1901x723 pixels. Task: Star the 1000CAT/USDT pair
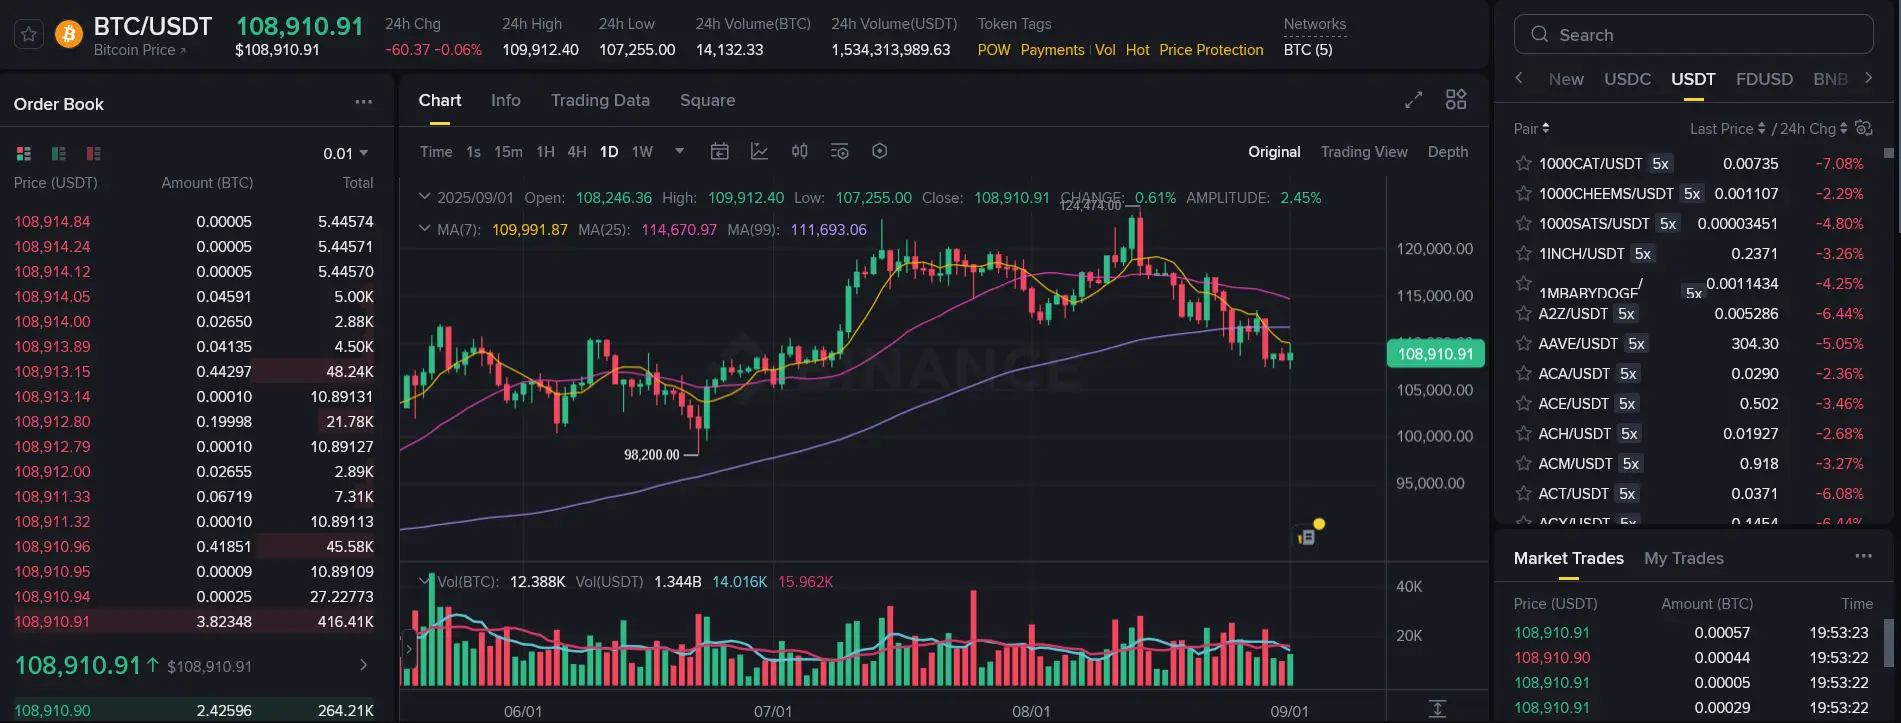point(1523,163)
